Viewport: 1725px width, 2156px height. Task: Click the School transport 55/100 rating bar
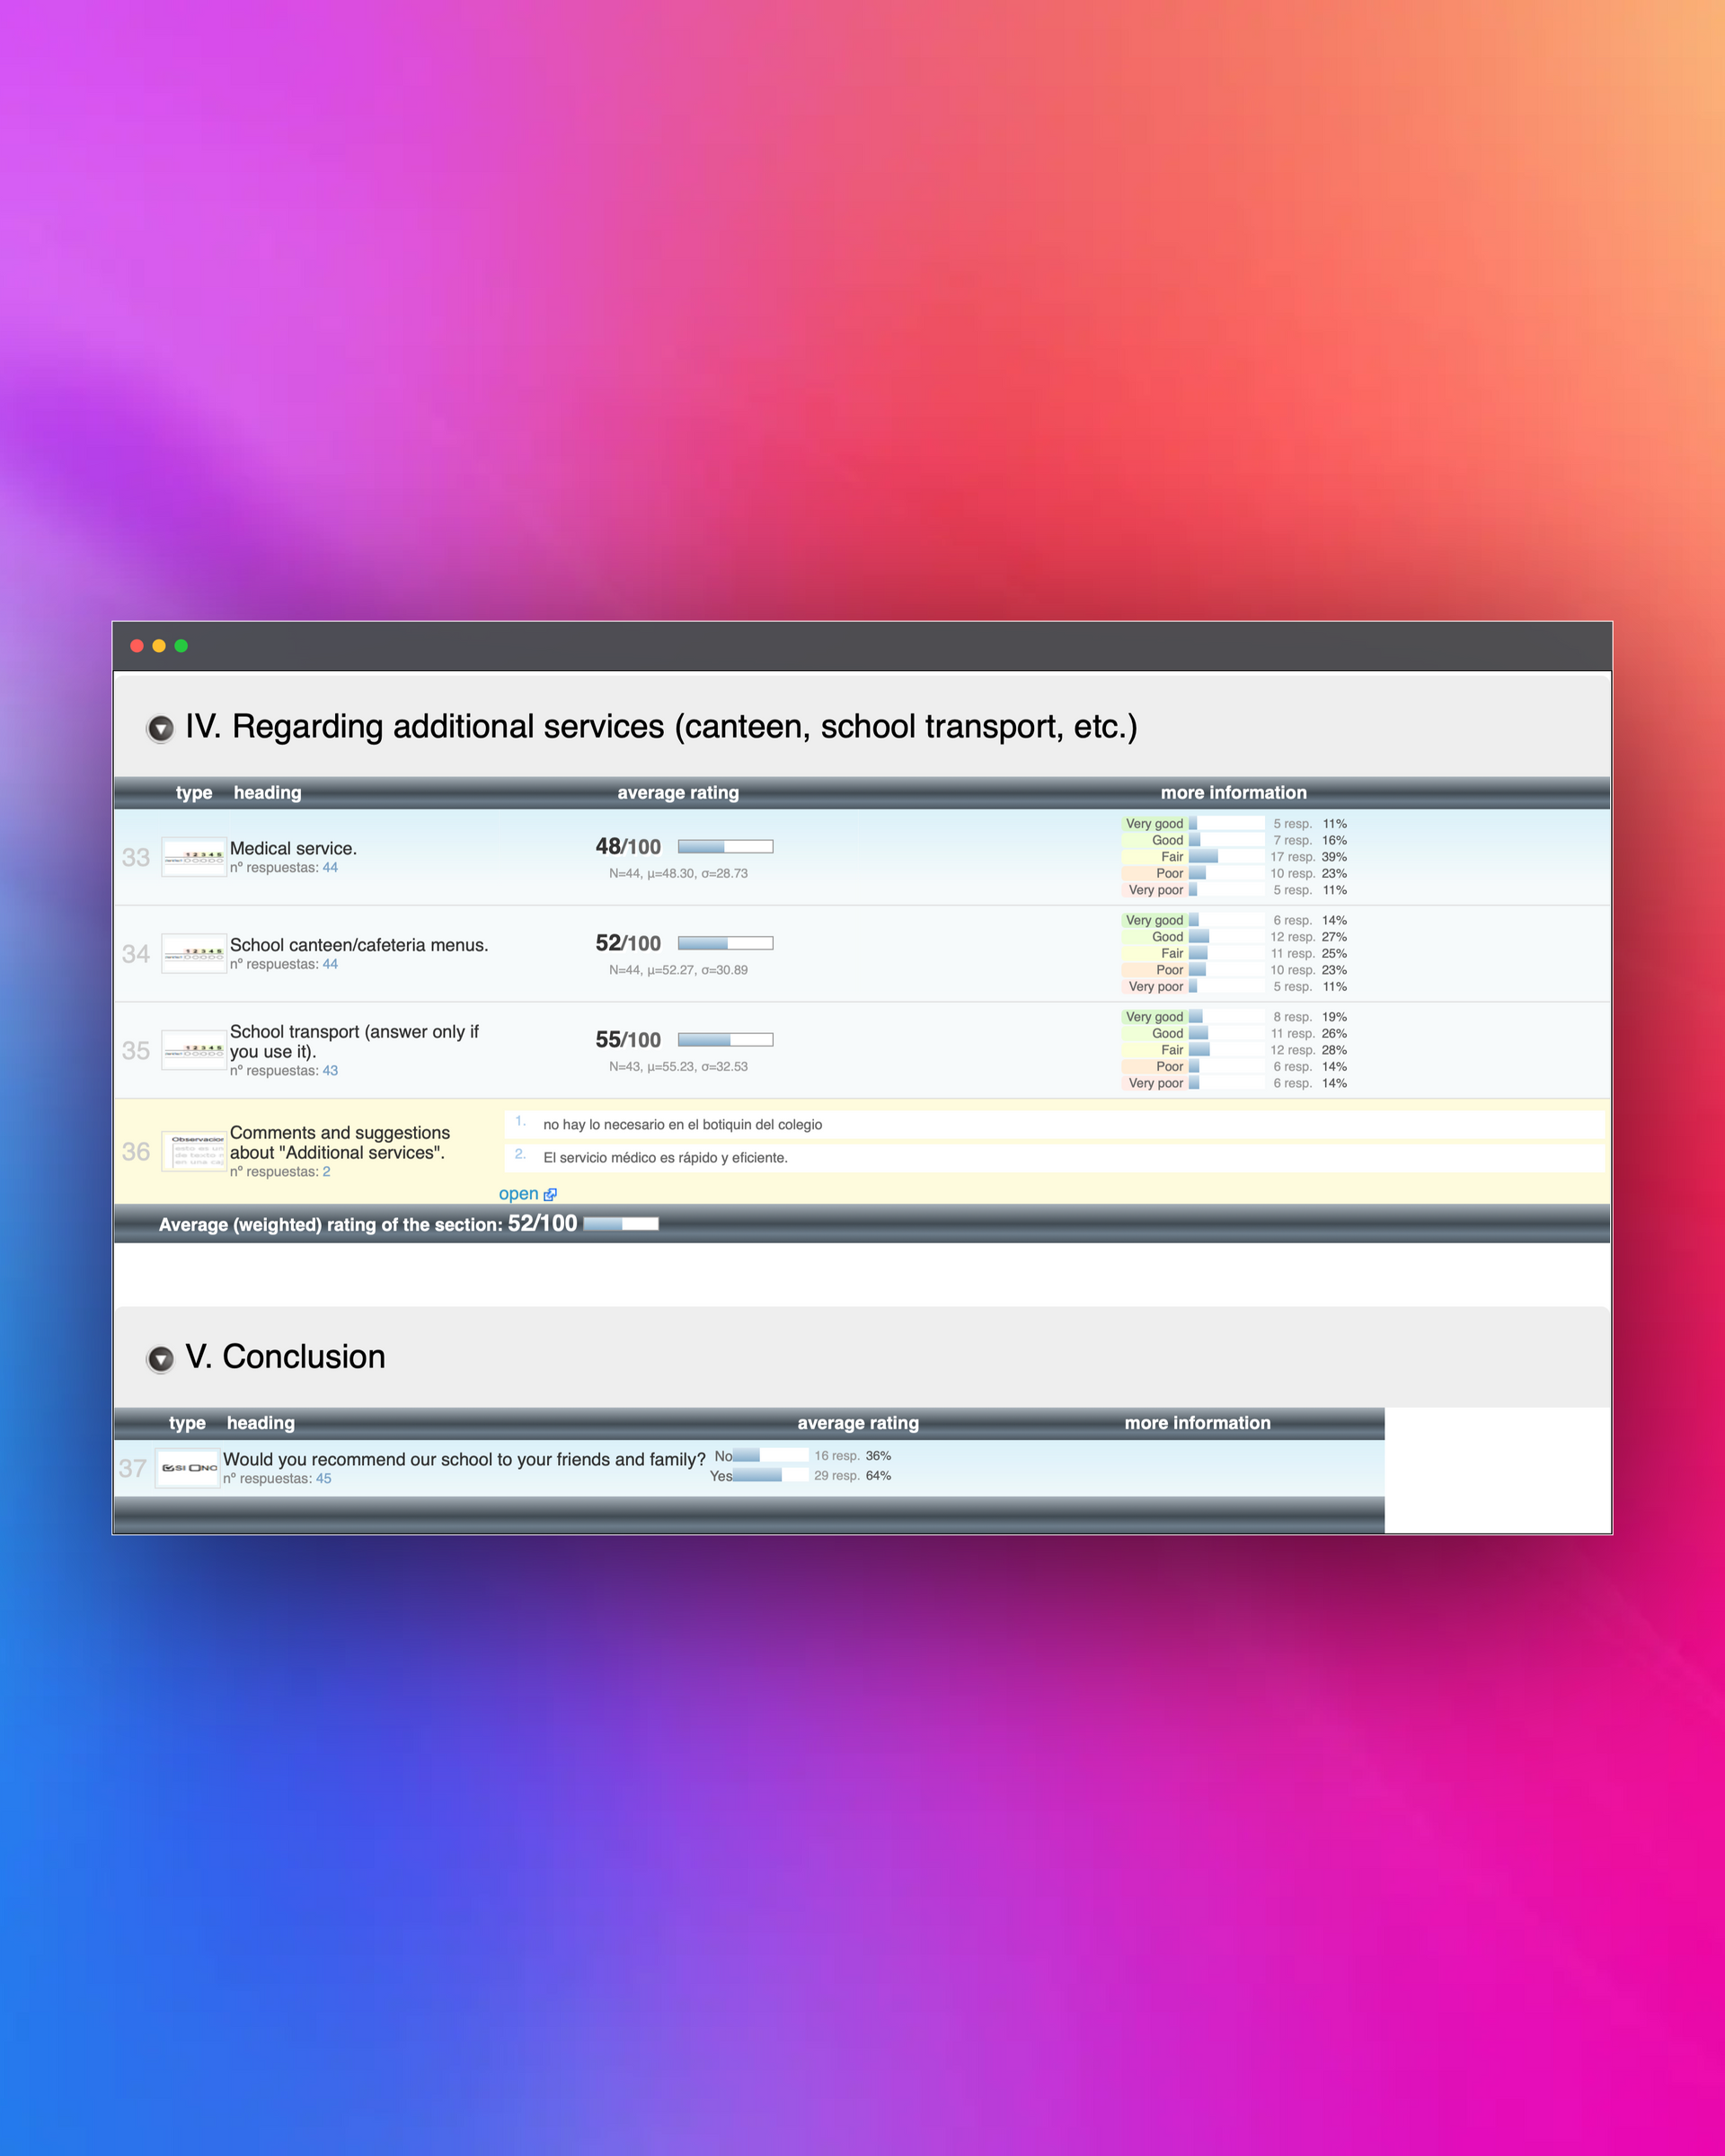click(725, 1040)
